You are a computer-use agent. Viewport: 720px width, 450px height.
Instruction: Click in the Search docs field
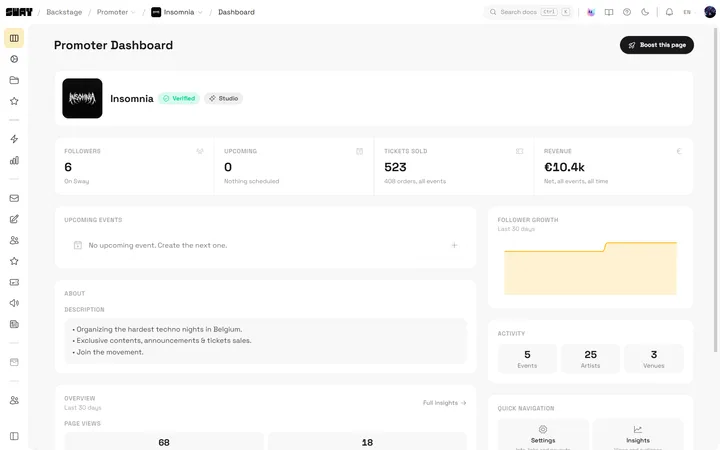pos(529,12)
